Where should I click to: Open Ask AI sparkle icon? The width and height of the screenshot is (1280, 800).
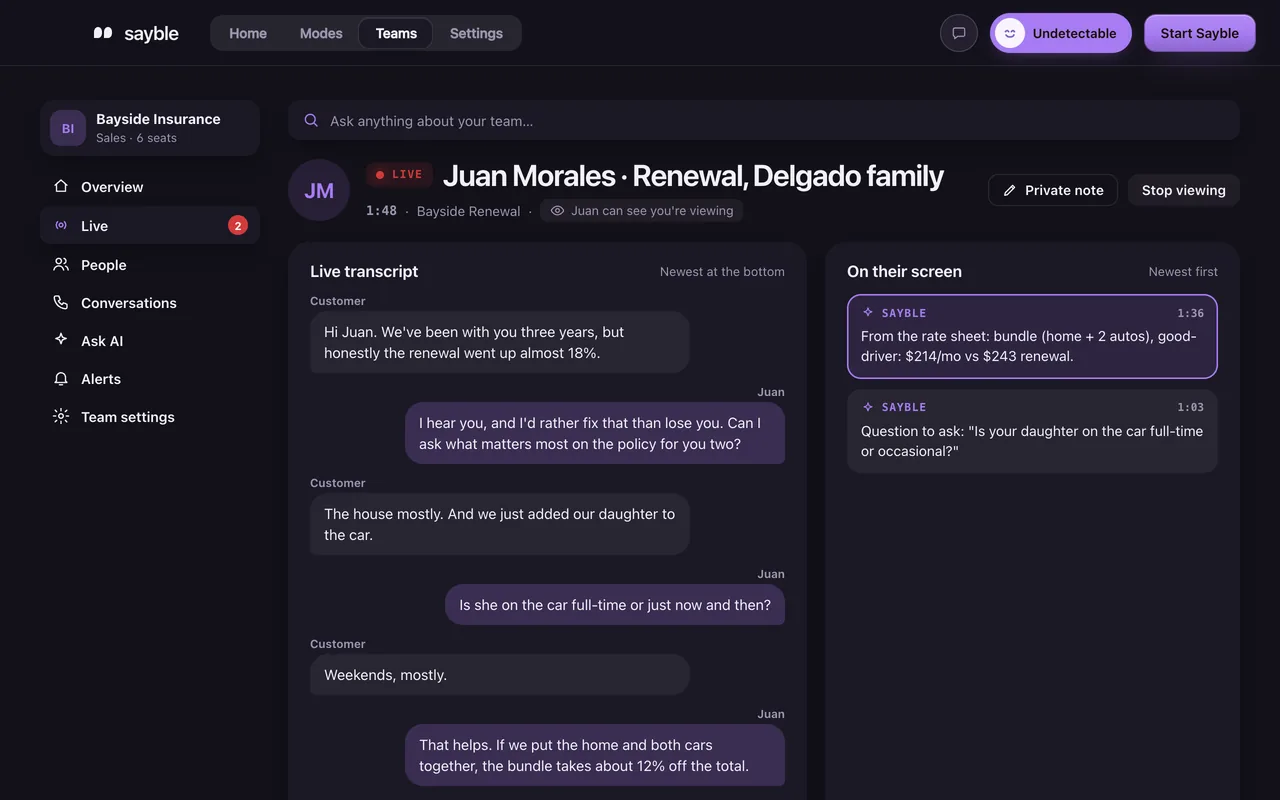click(61, 341)
